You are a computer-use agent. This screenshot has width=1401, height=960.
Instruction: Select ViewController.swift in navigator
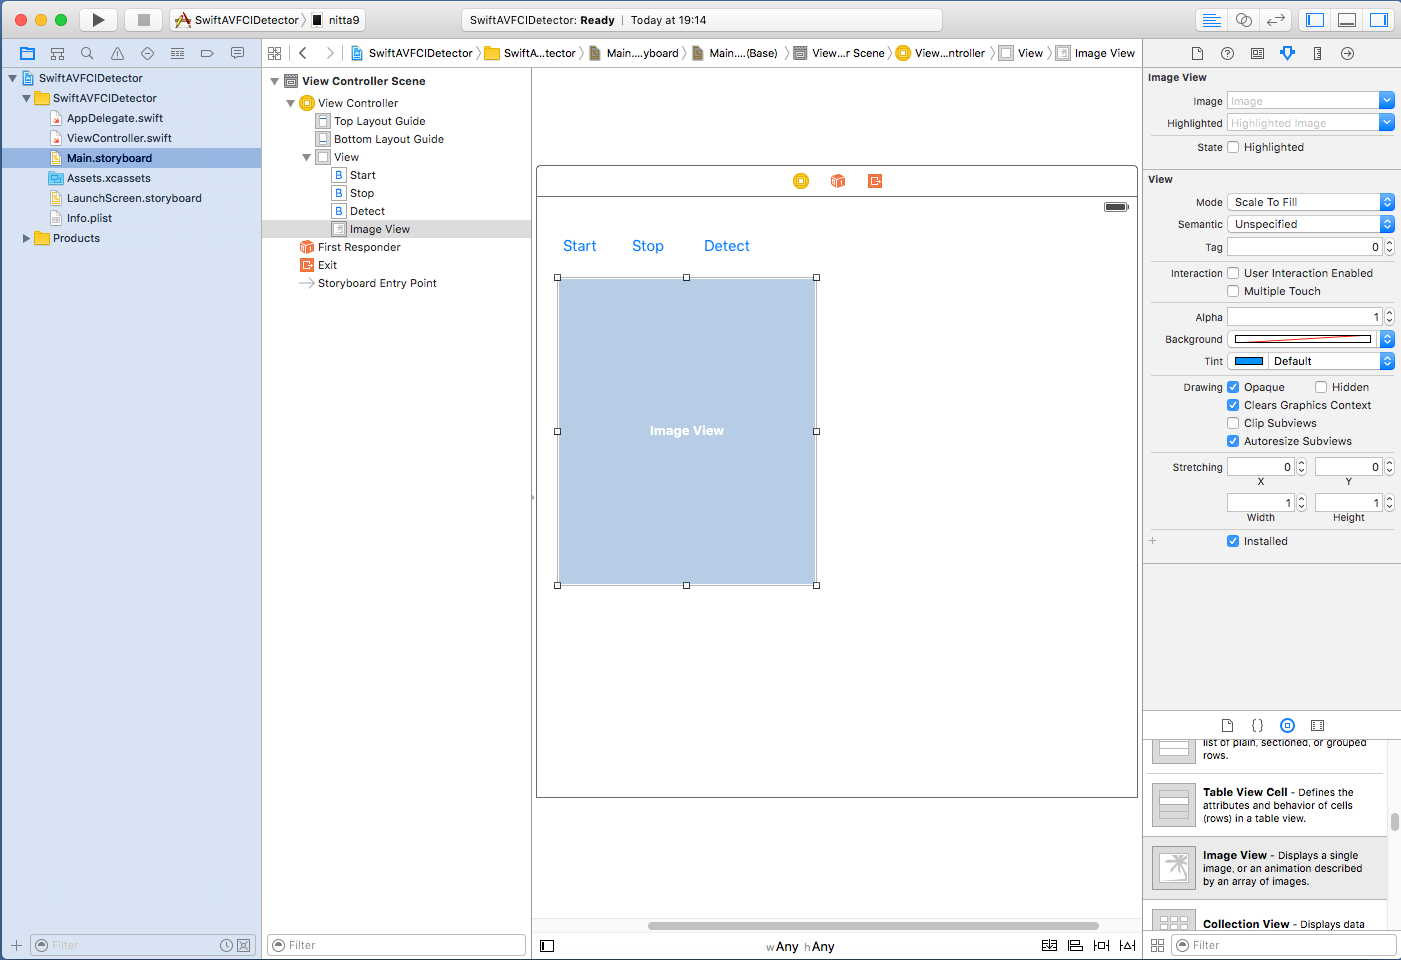point(118,138)
